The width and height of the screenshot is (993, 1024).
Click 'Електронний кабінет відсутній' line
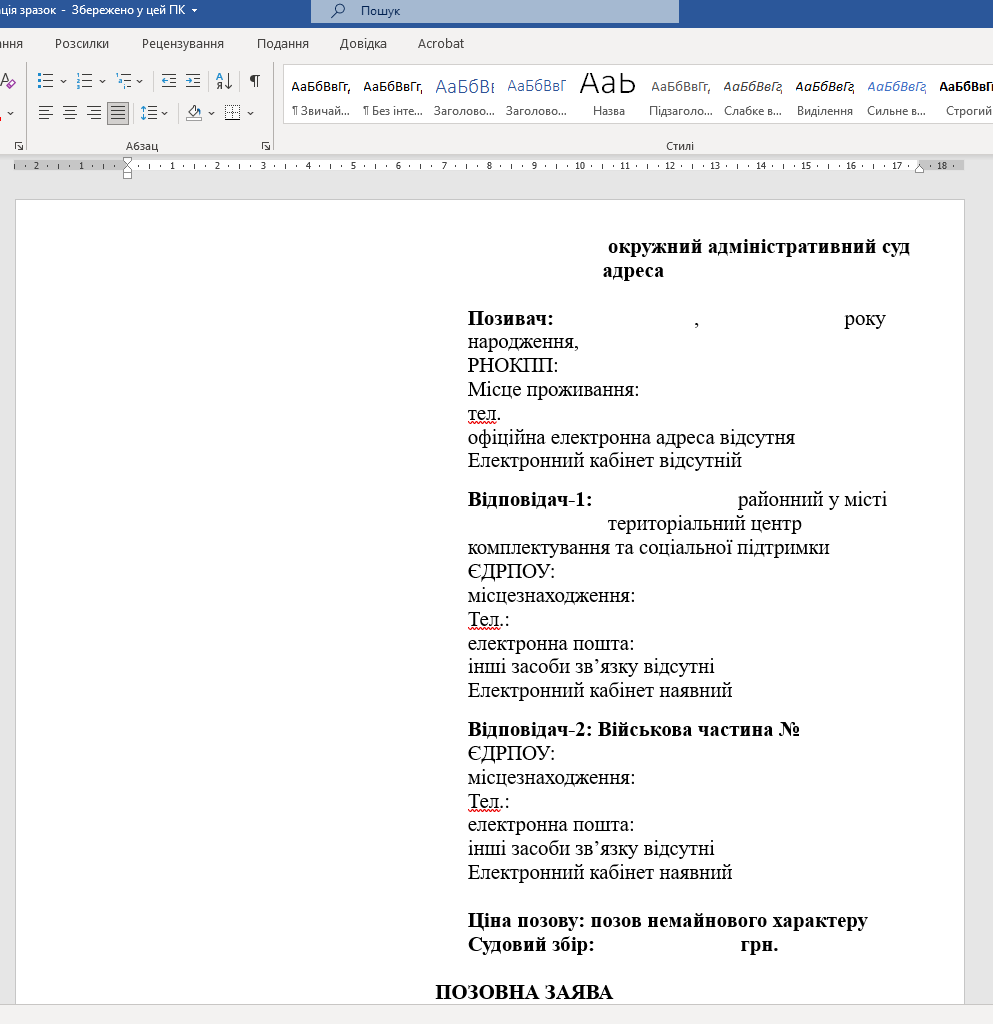click(605, 461)
